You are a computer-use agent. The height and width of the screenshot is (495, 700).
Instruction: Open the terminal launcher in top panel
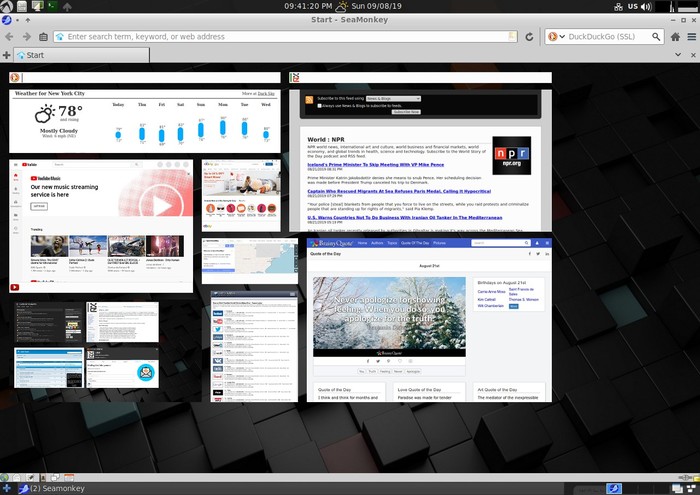(x=52, y=6)
